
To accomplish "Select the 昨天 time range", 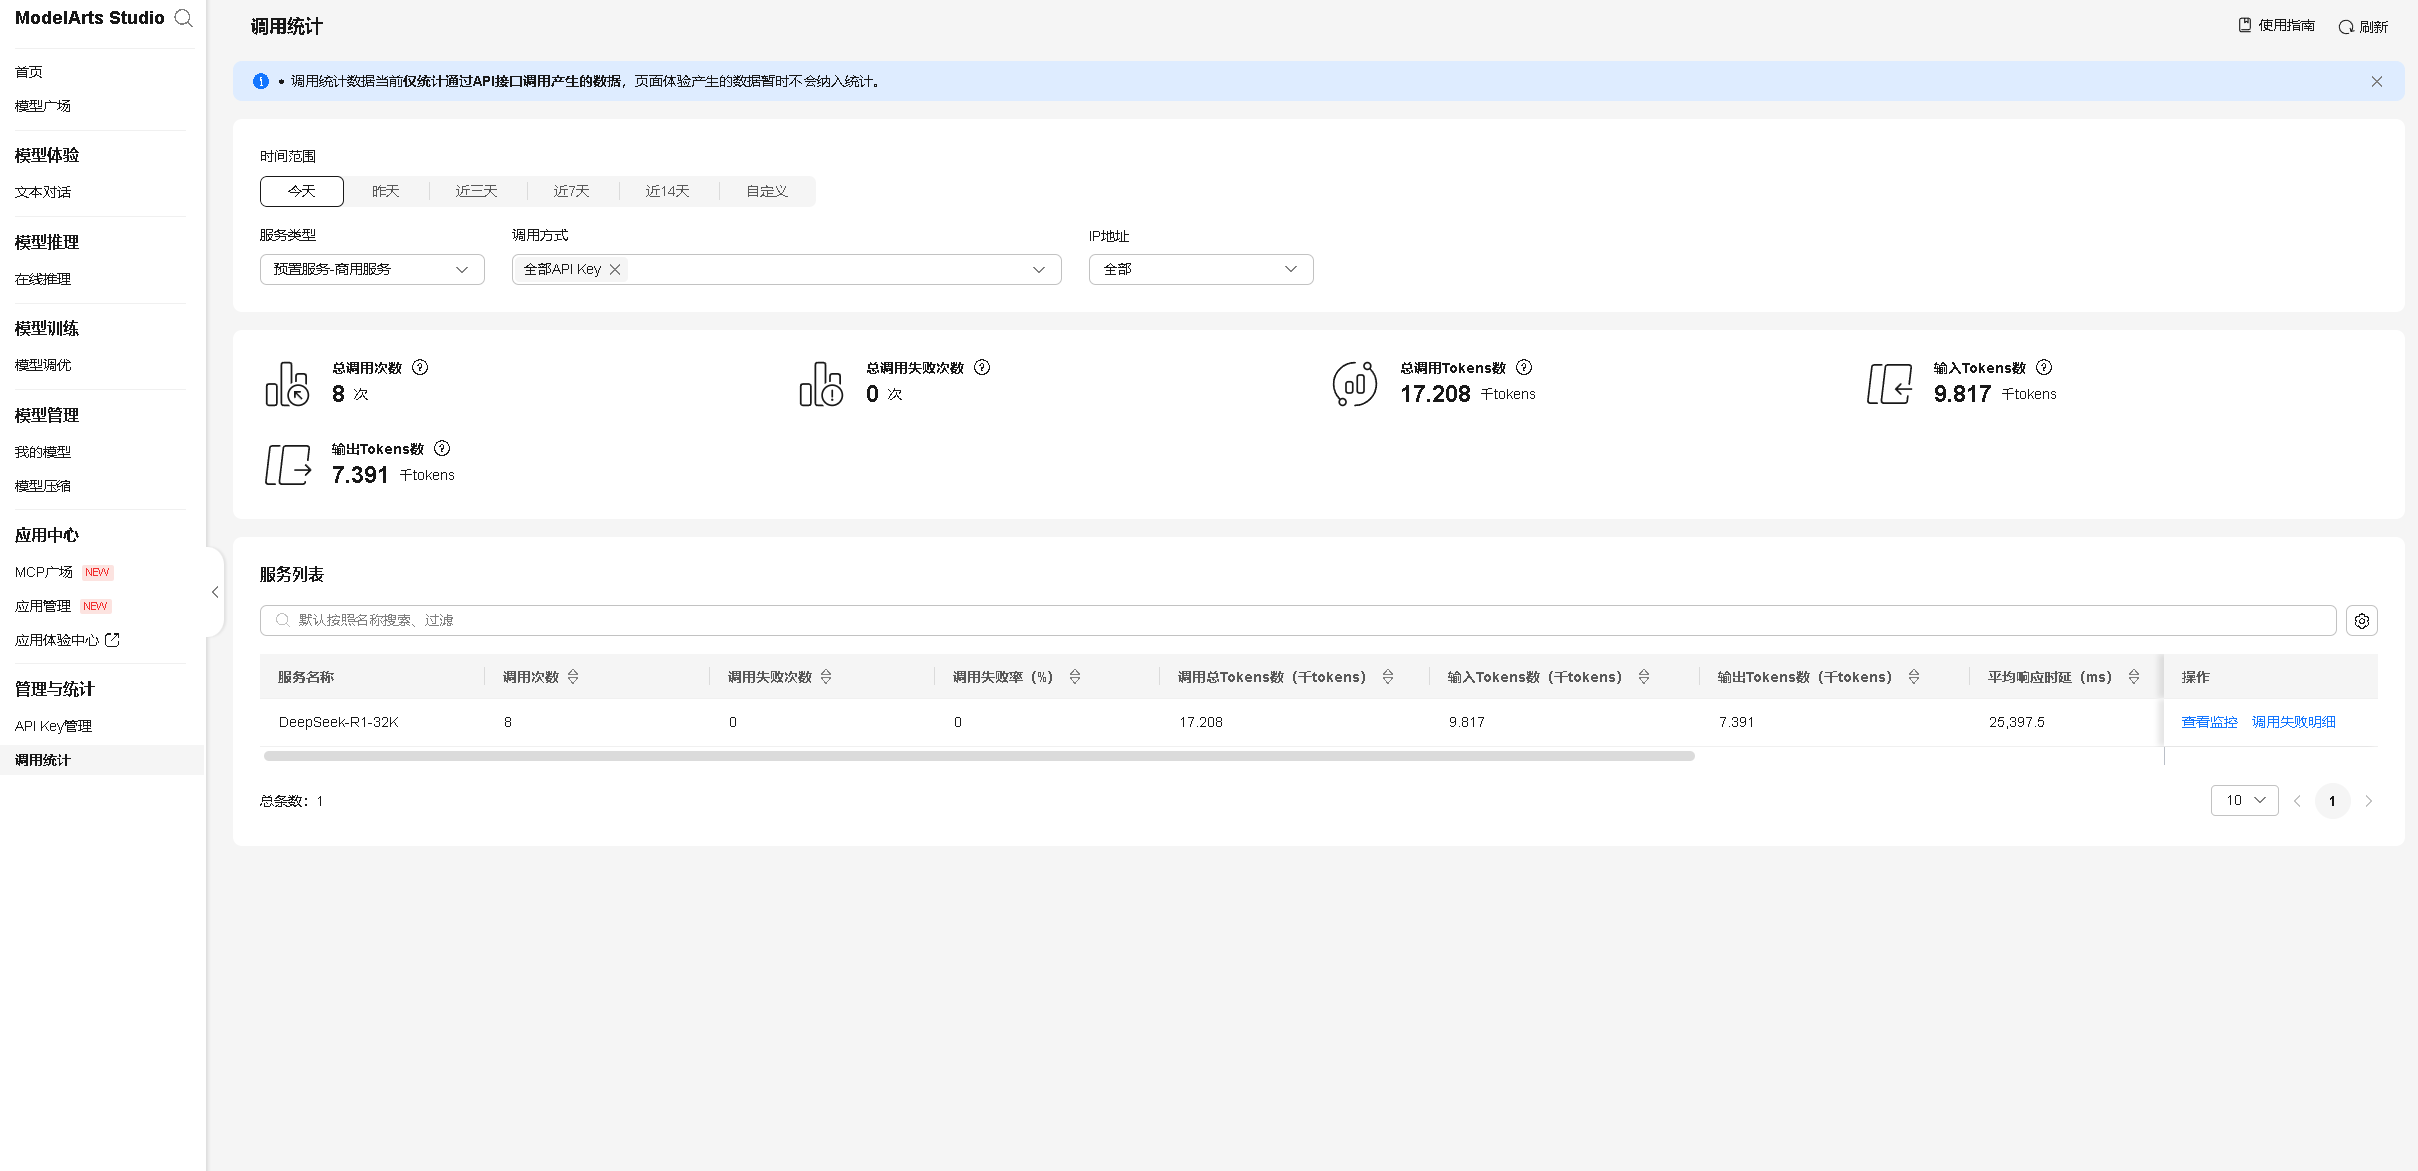I will (x=385, y=191).
